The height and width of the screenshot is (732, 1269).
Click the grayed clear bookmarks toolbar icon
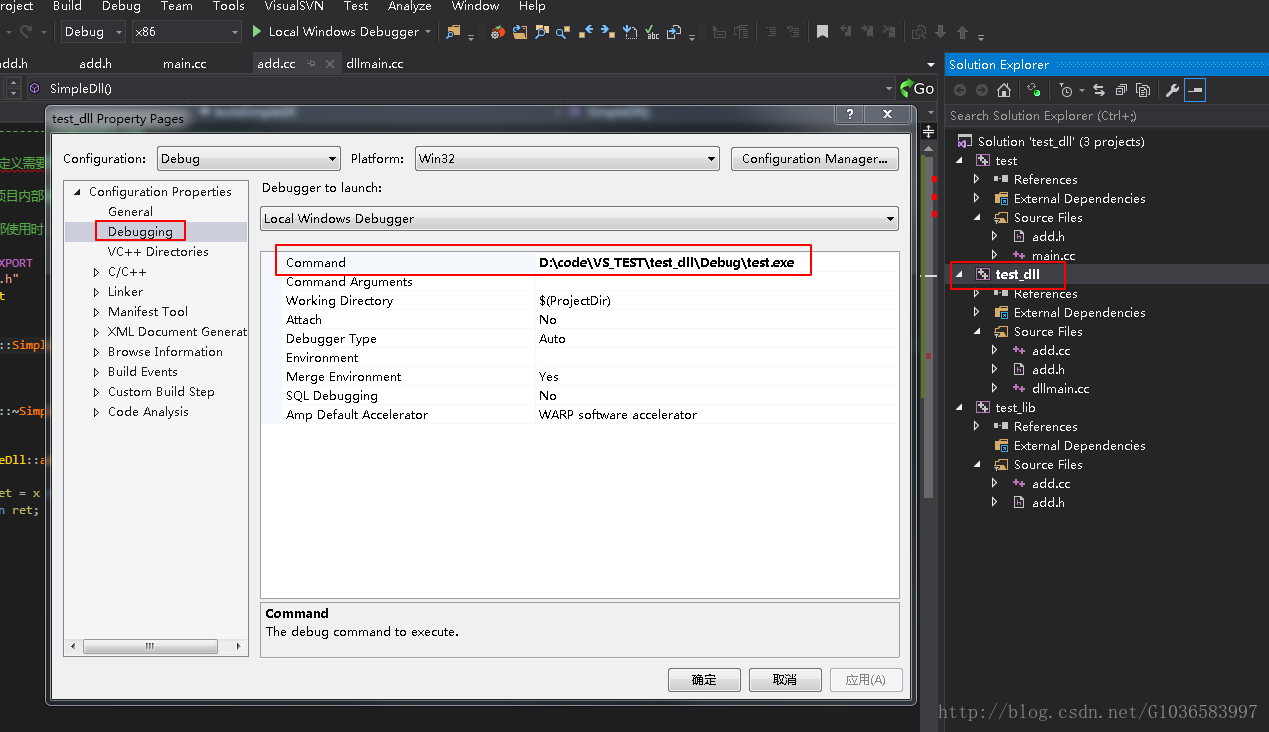click(x=889, y=32)
